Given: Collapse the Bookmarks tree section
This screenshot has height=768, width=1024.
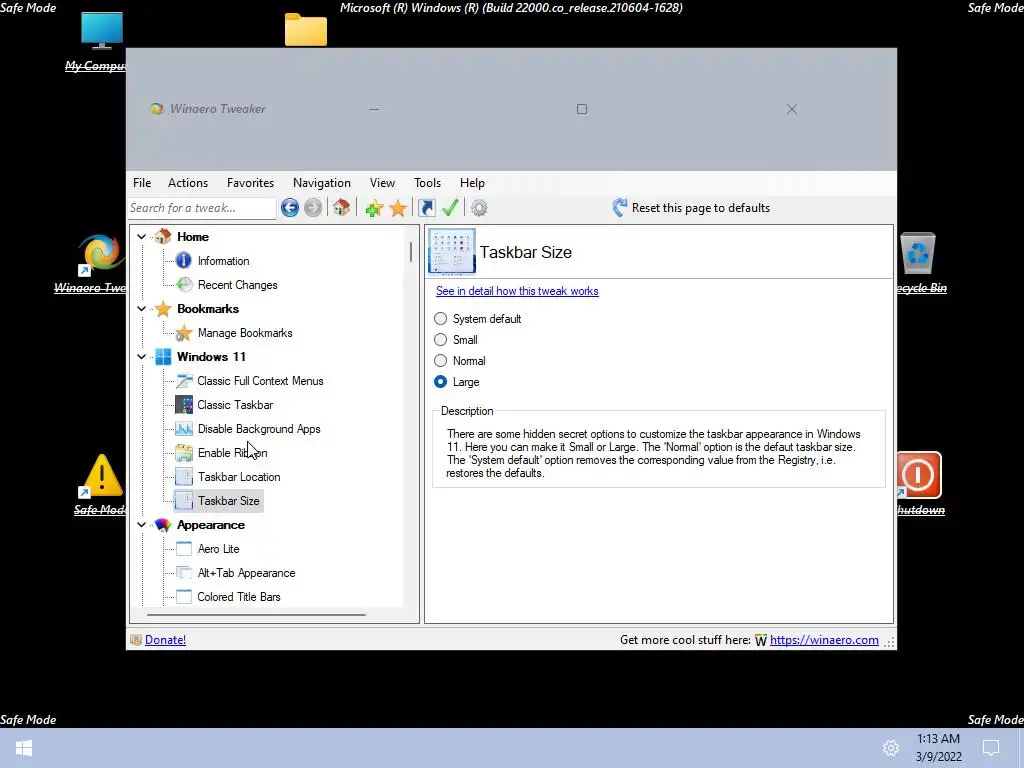Looking at the screenshot, I should pos(141,308).
